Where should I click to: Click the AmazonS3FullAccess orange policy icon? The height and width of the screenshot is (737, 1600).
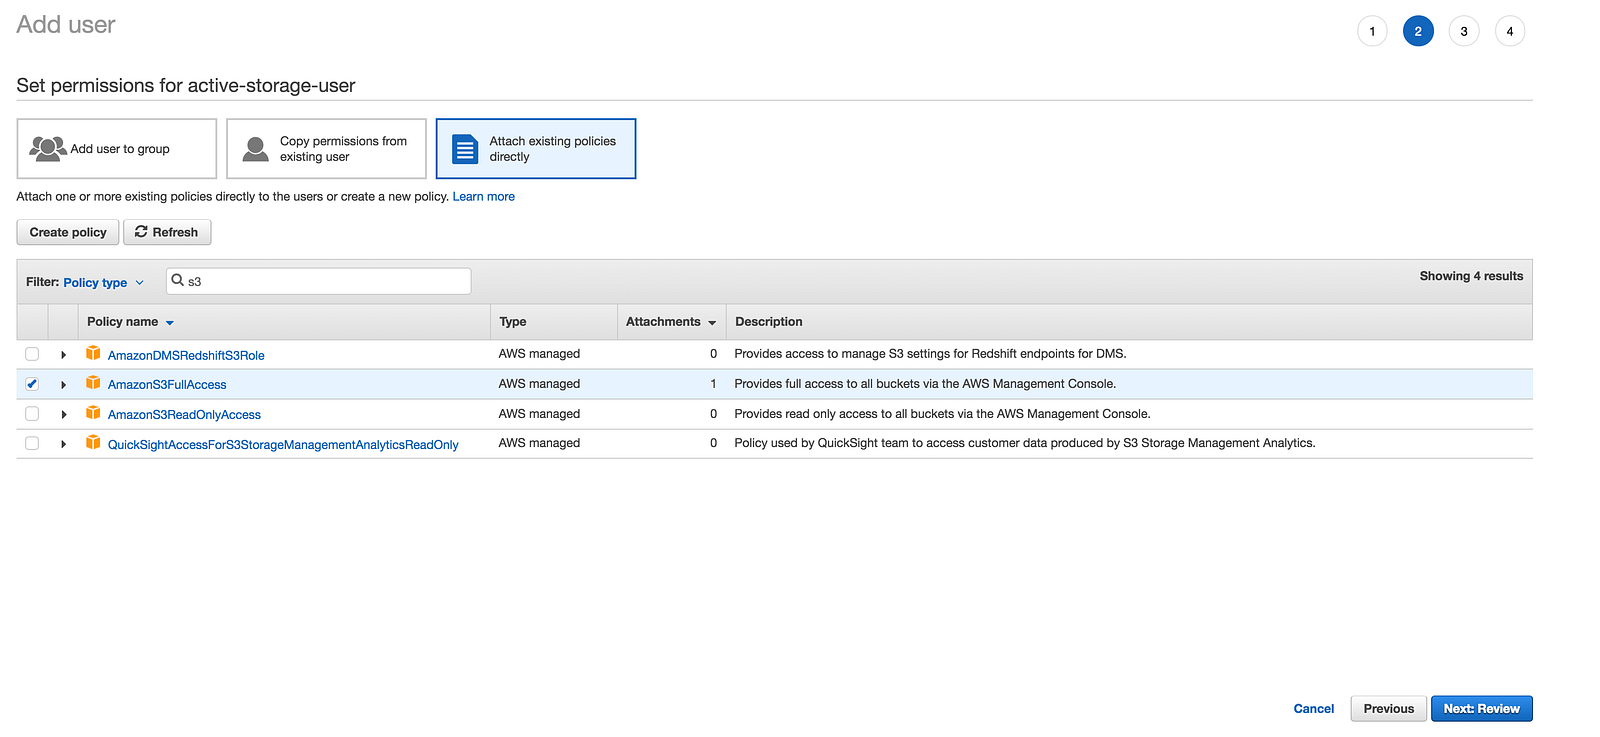(x=93, y=383)
